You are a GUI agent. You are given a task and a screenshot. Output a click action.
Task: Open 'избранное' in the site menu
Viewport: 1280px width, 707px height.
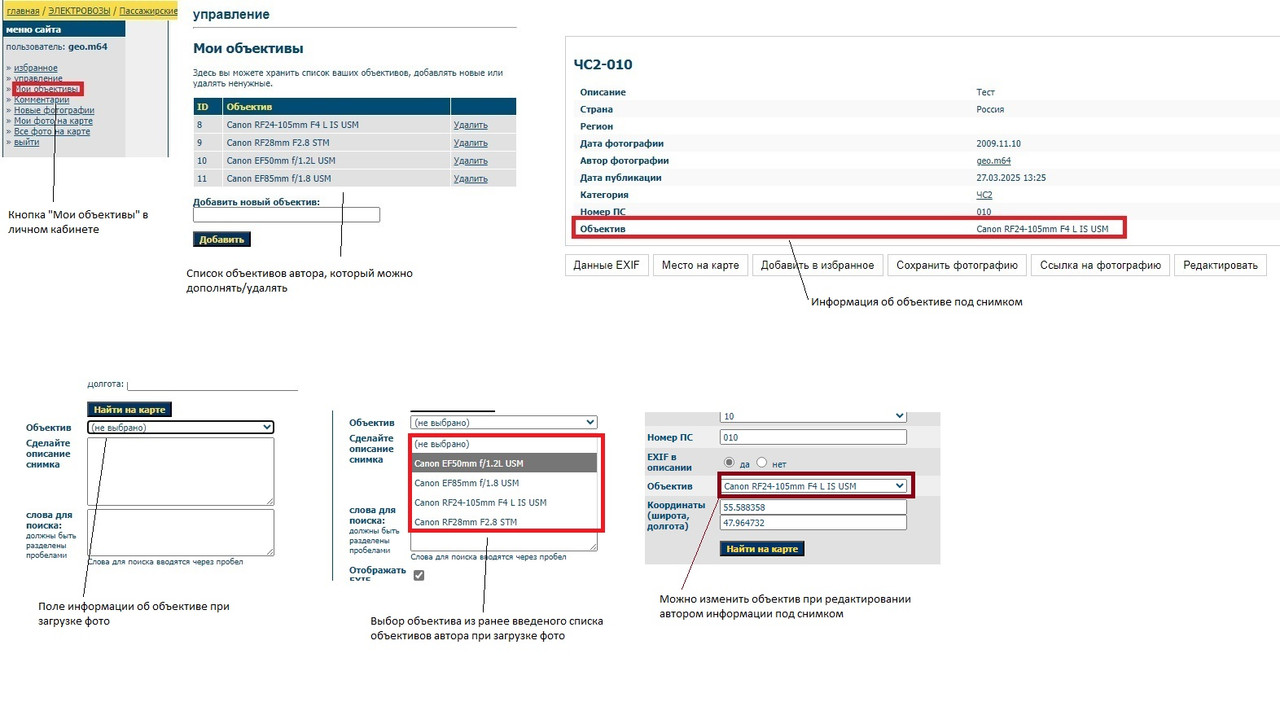click(x=36, y=68)
